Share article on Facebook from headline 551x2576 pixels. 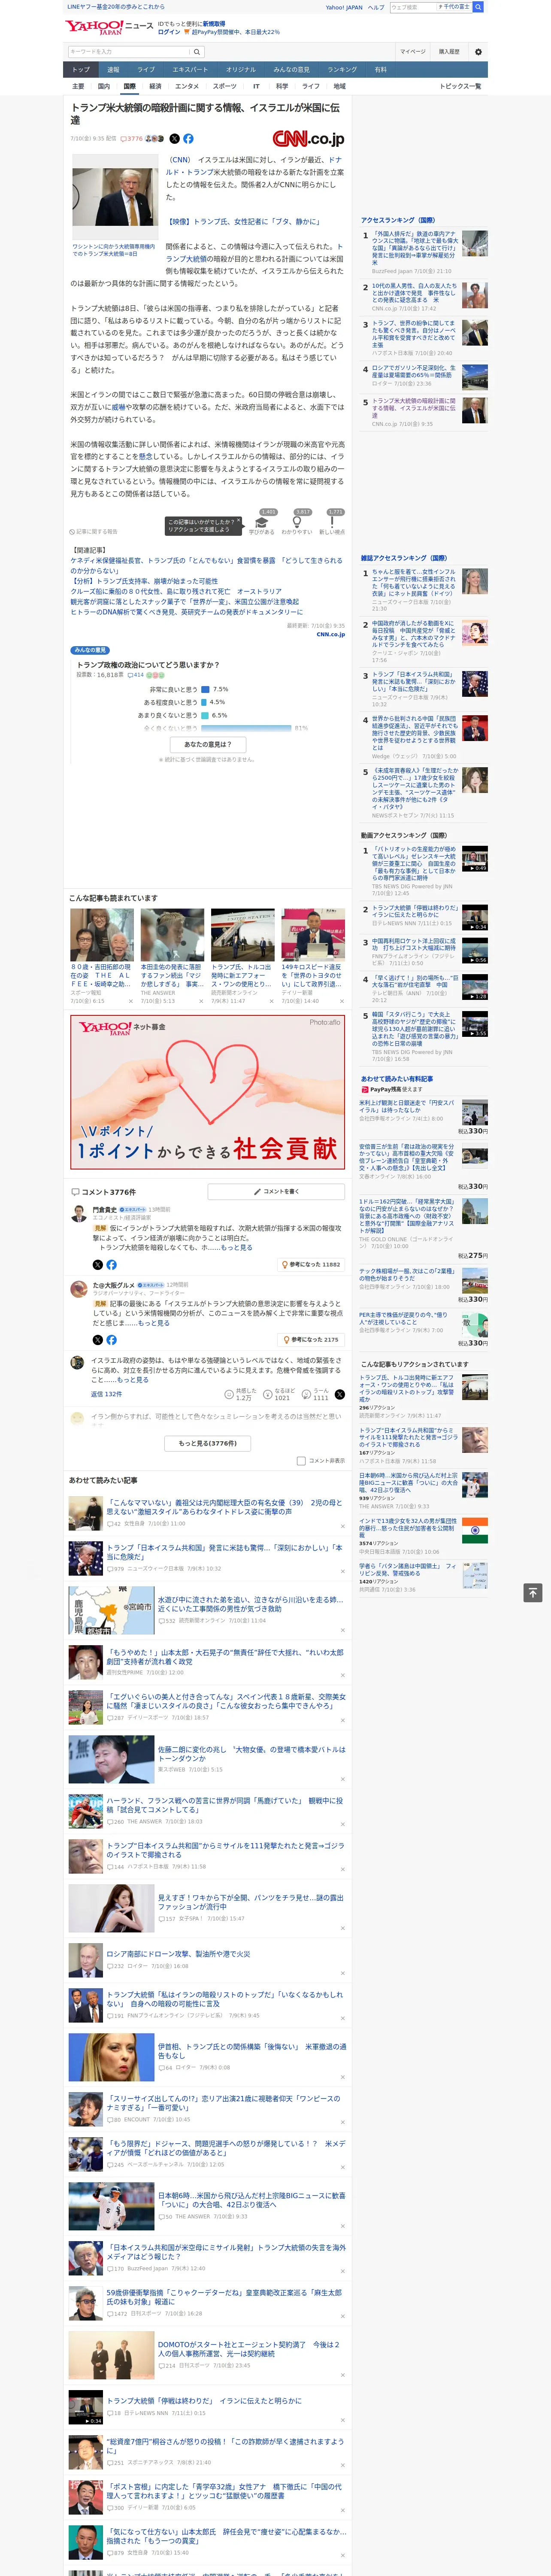point(188,139)
